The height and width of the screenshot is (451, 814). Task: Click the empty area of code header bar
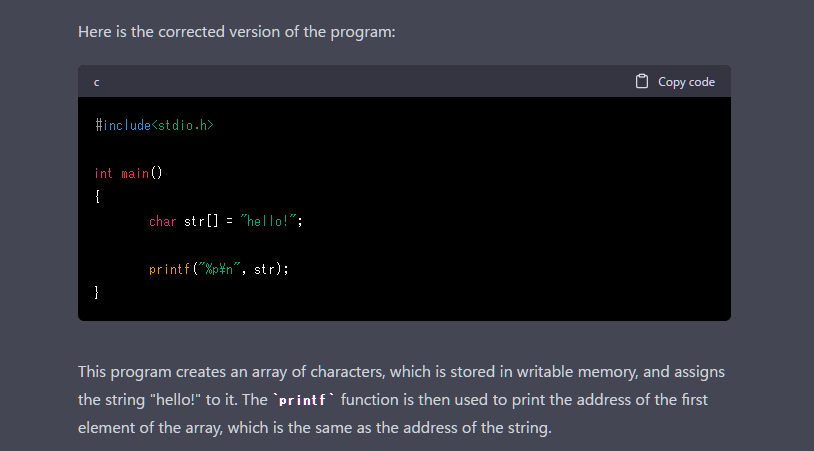click(x=360, y=82)
